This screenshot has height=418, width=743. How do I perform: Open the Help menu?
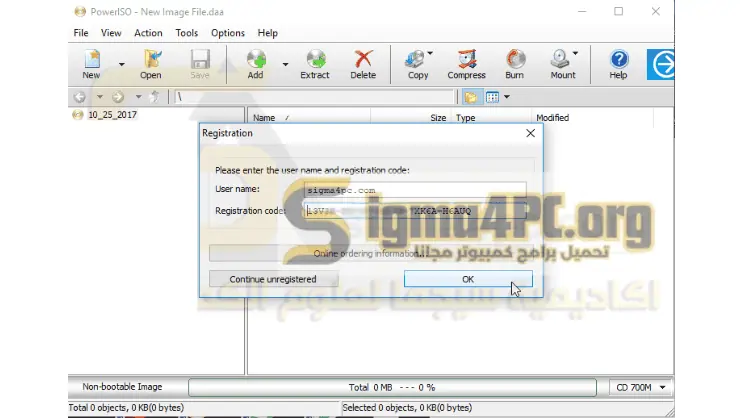[x=267, y=33]
